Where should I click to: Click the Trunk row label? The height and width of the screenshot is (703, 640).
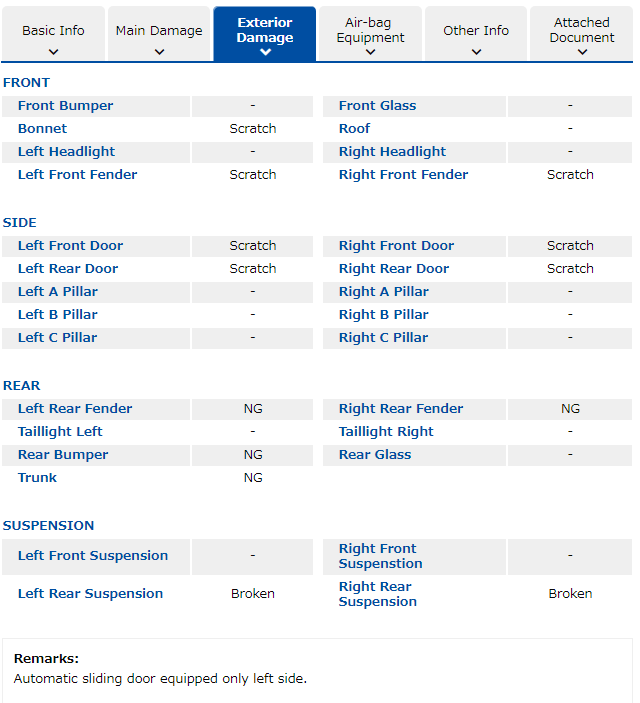[x=37, y=478]
